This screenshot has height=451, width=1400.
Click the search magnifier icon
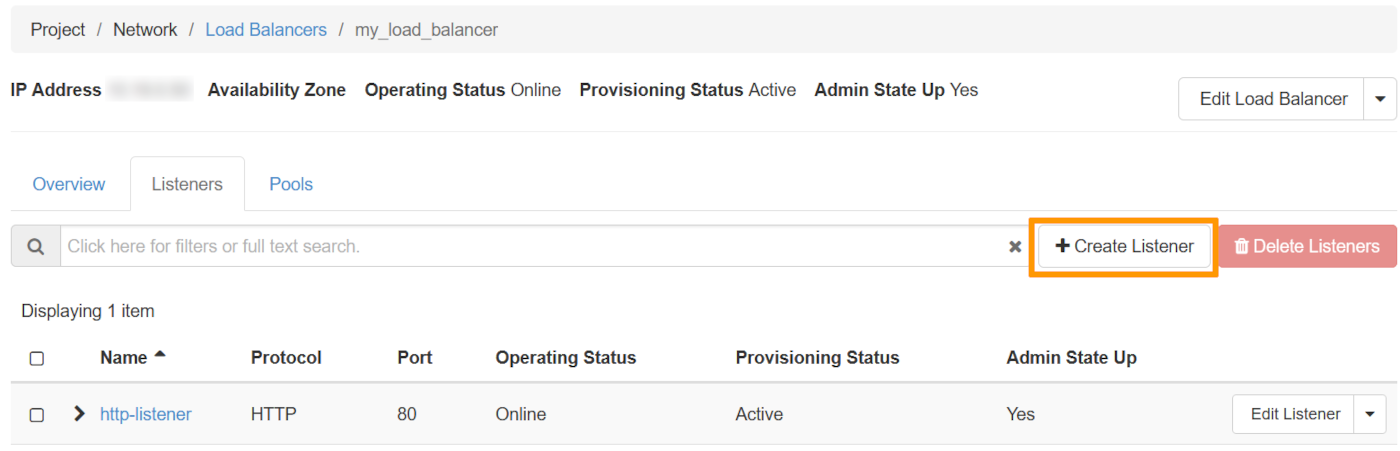(x=36, y=246)
